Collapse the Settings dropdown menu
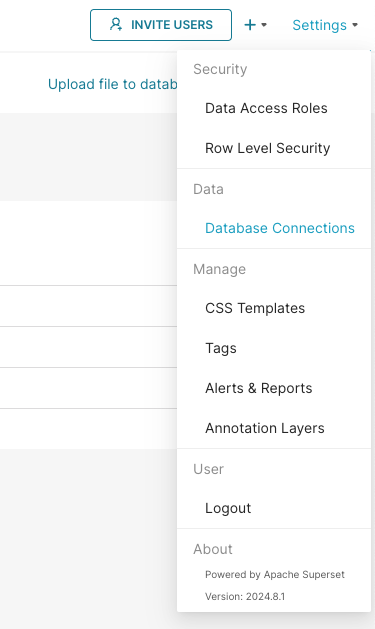Screen dimensions: 375x629 pyautogui.click(x=325, y=25)
